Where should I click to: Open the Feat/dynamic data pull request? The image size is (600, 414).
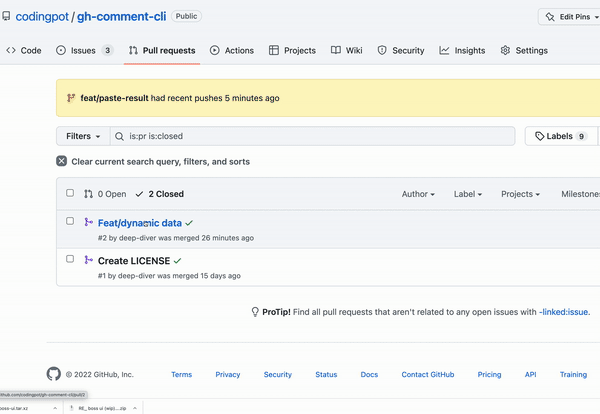[x=139, y=223]
